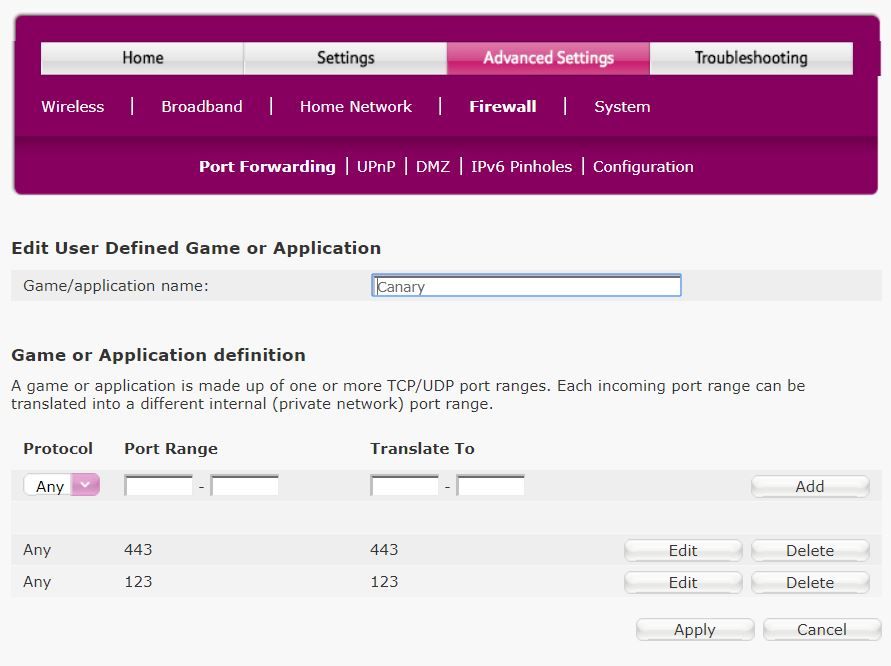Focus the Port Range start field
891x666 pixels.
158,486
